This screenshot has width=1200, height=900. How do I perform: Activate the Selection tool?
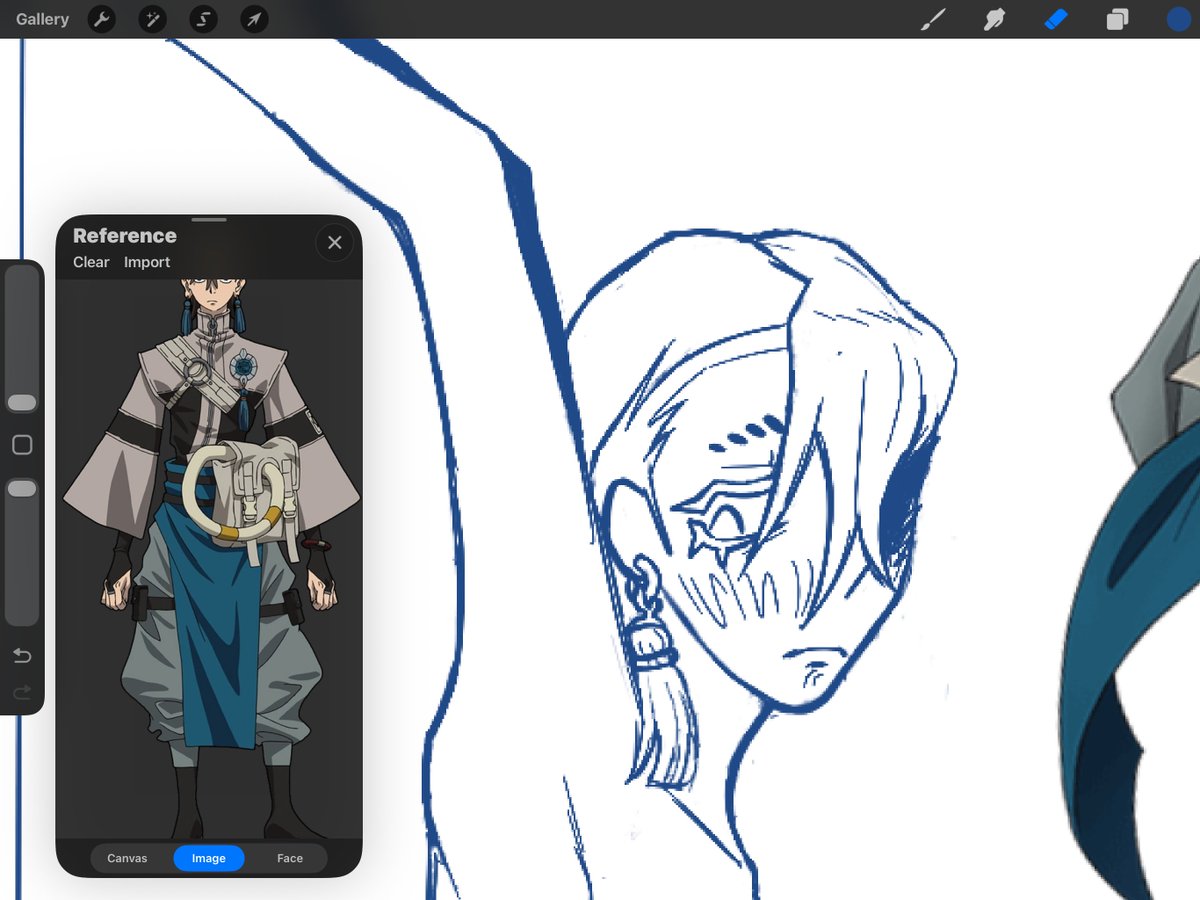[x=203, y=19]
